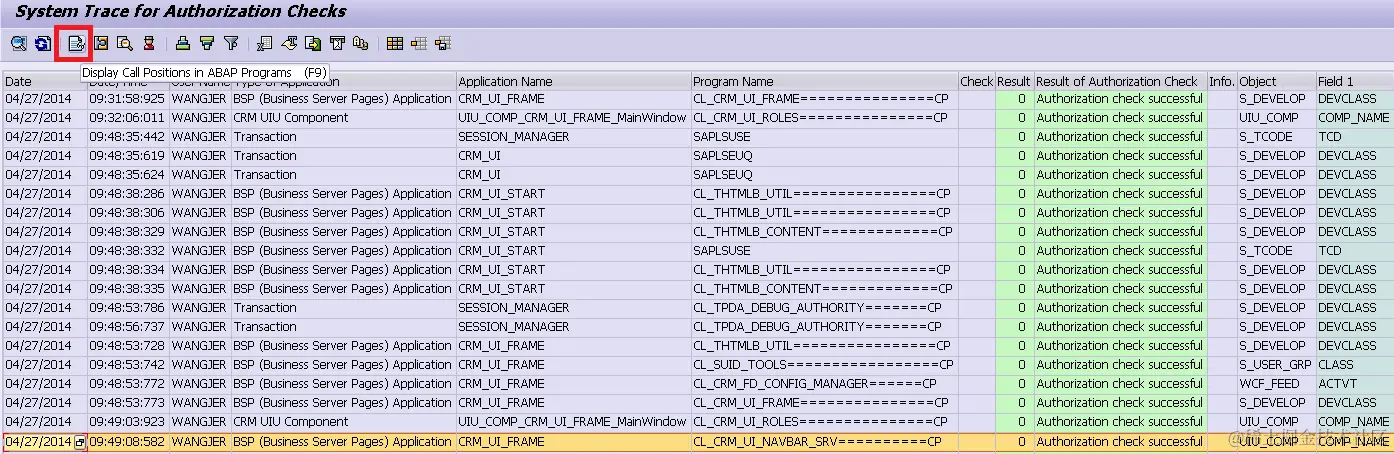Image resolution: width=1394 pixels, height=454 pixels.
Task: Click the CLASS field cell
Action: pos(1354,365)
